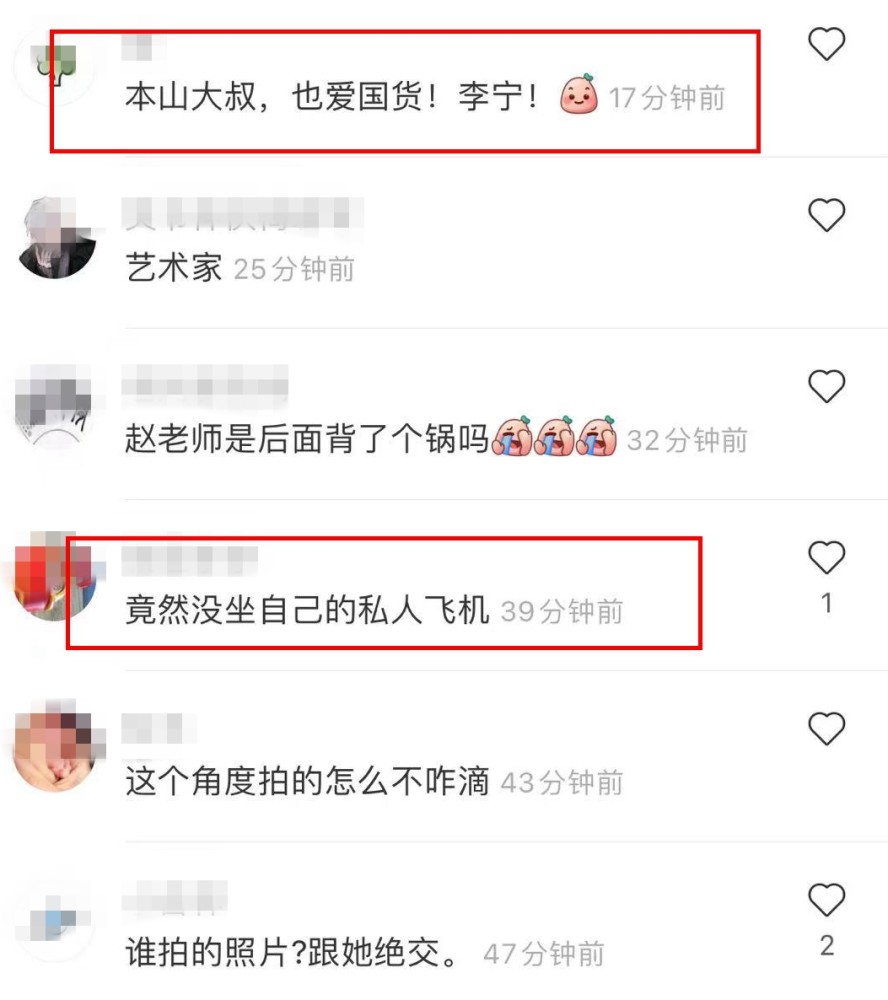Open red avatar of private jet commenter
This screenshot has width=888, height=1000.
[x=54, y=578]
